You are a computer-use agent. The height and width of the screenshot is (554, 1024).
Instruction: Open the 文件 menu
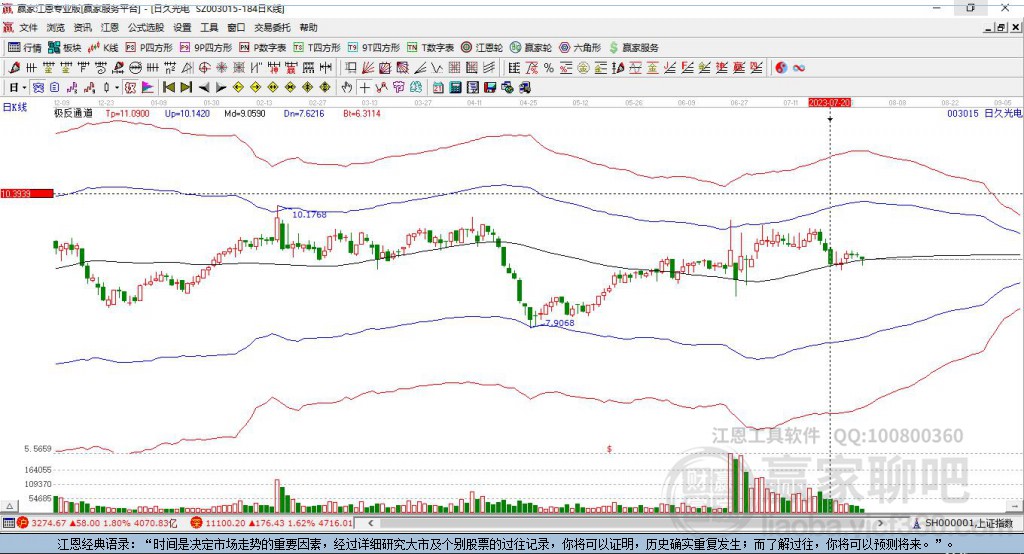tap(28, 27)
